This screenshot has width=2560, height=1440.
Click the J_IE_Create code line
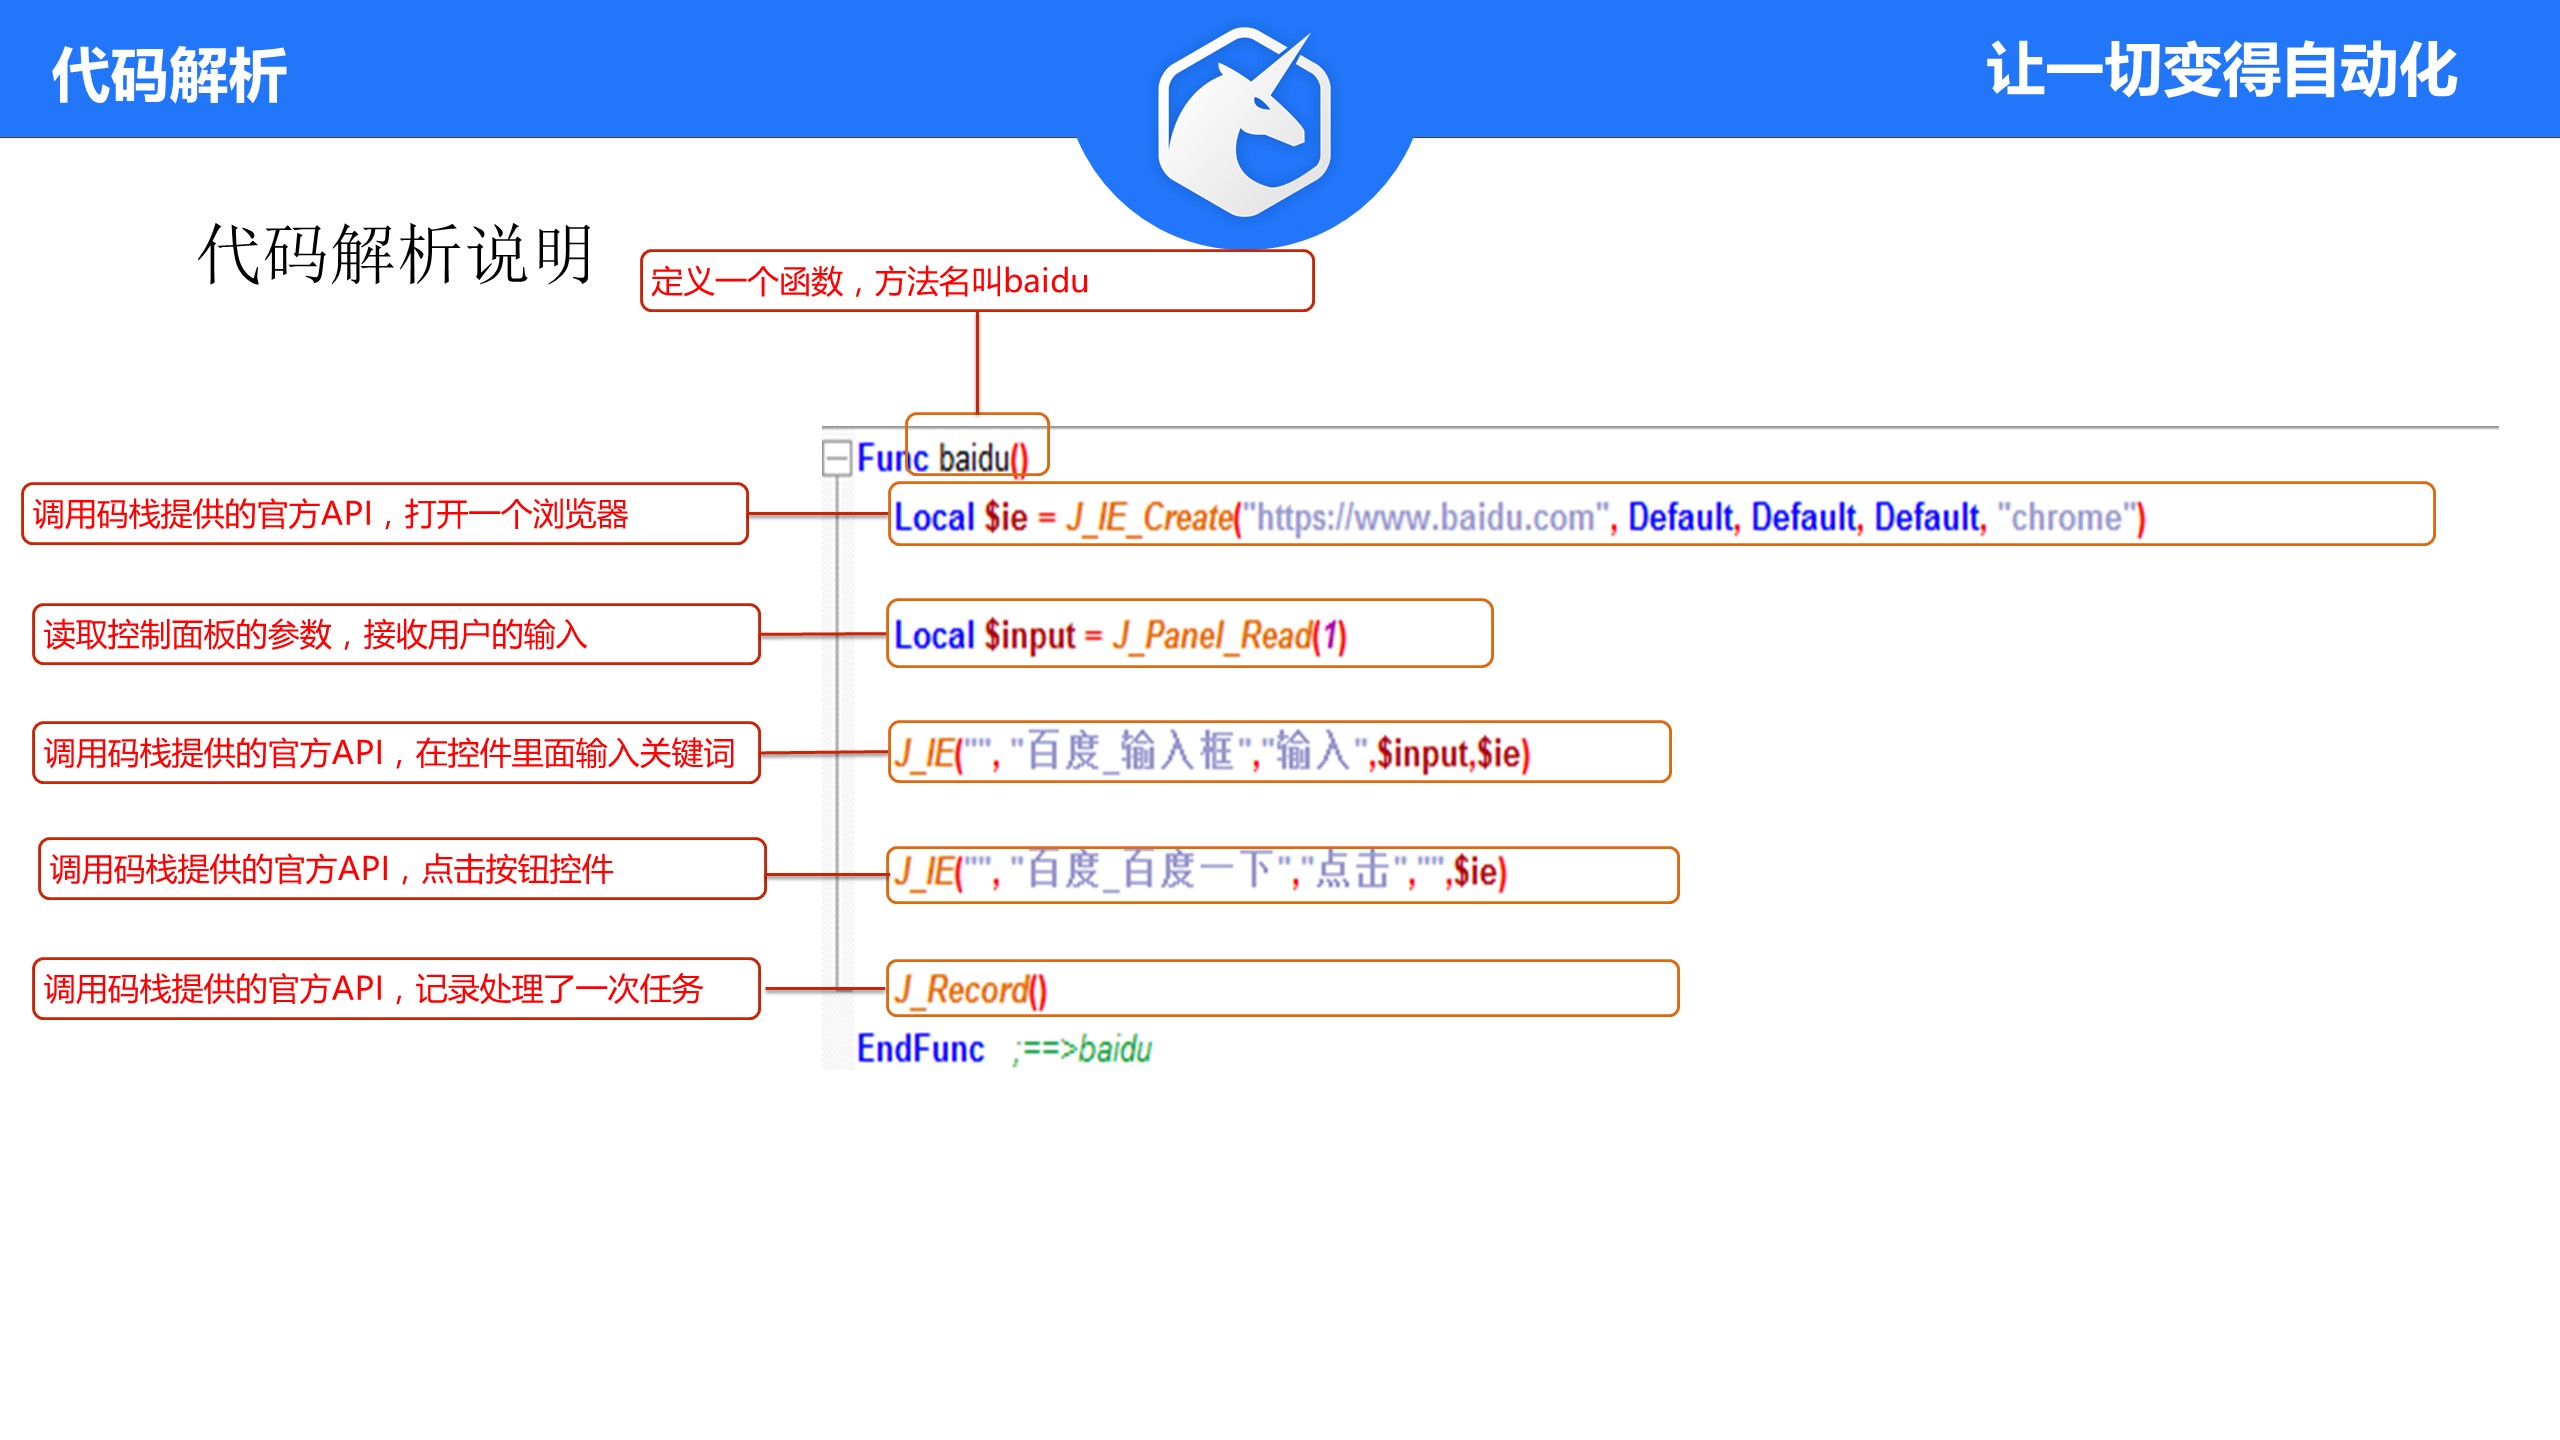pyautogui.click(x=1150, y=517)
